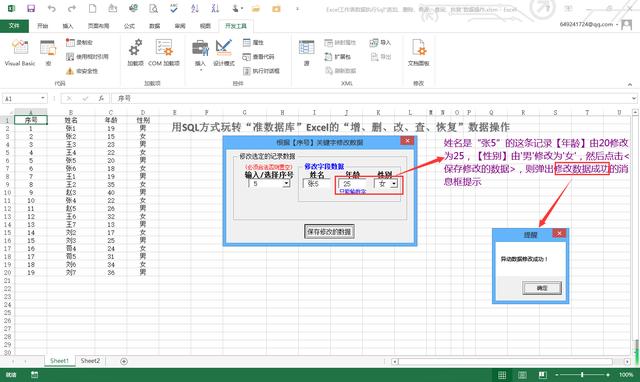Open the serial number (序号) combo box

pos(287,184)
